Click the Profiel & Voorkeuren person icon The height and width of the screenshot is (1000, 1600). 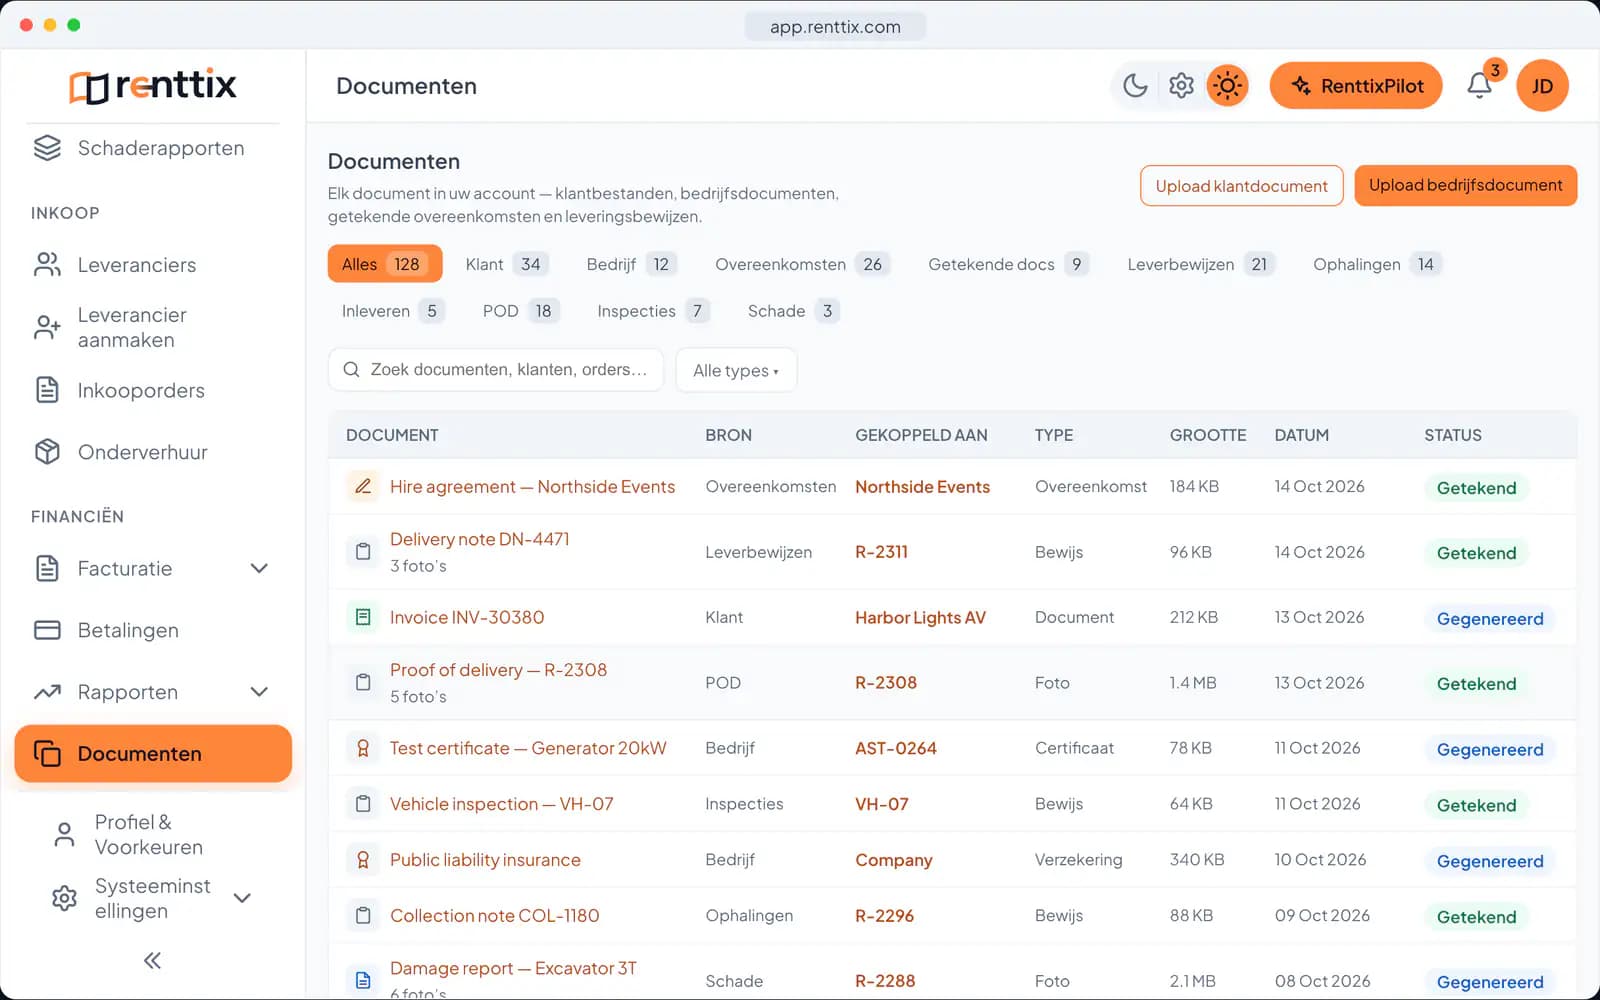click(64, 834)
